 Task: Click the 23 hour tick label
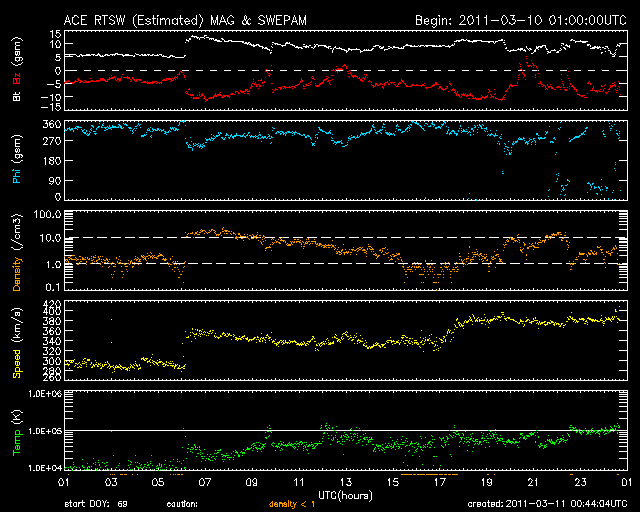point(580,482)
